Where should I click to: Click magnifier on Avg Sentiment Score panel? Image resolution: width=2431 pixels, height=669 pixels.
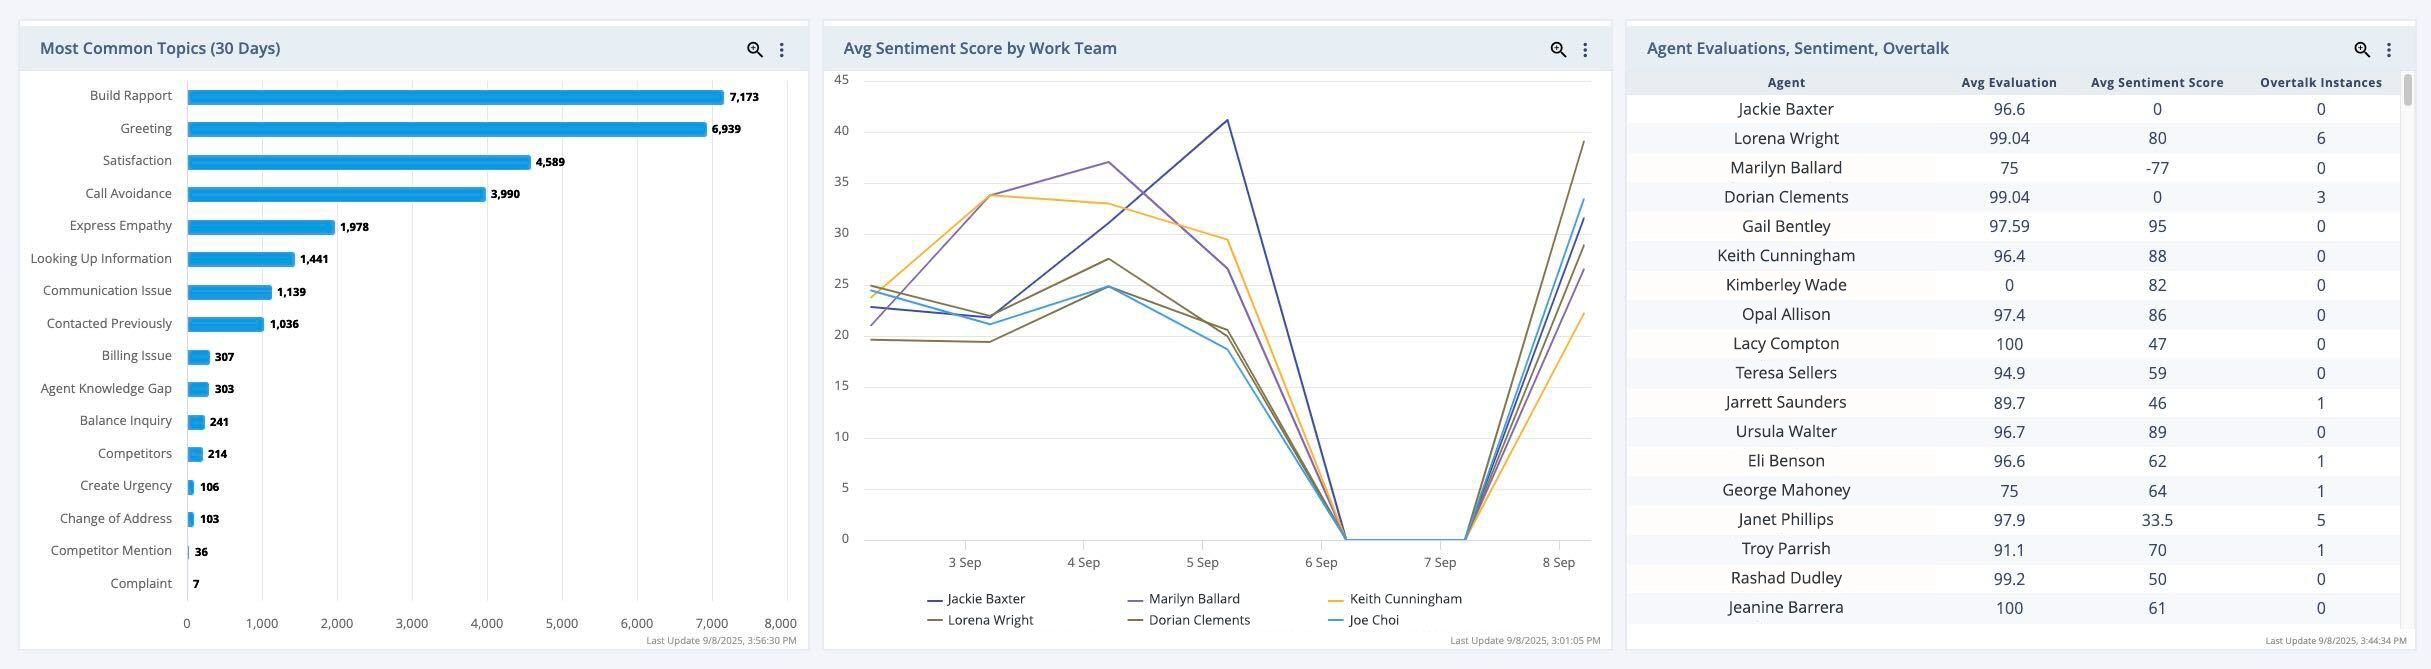point(1558,49)
